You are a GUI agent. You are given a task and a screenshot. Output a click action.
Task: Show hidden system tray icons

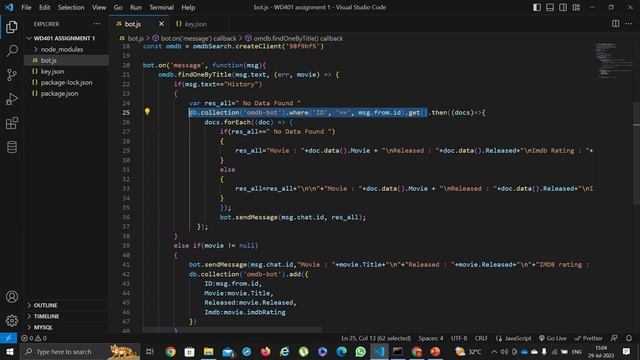pos(494,351)
